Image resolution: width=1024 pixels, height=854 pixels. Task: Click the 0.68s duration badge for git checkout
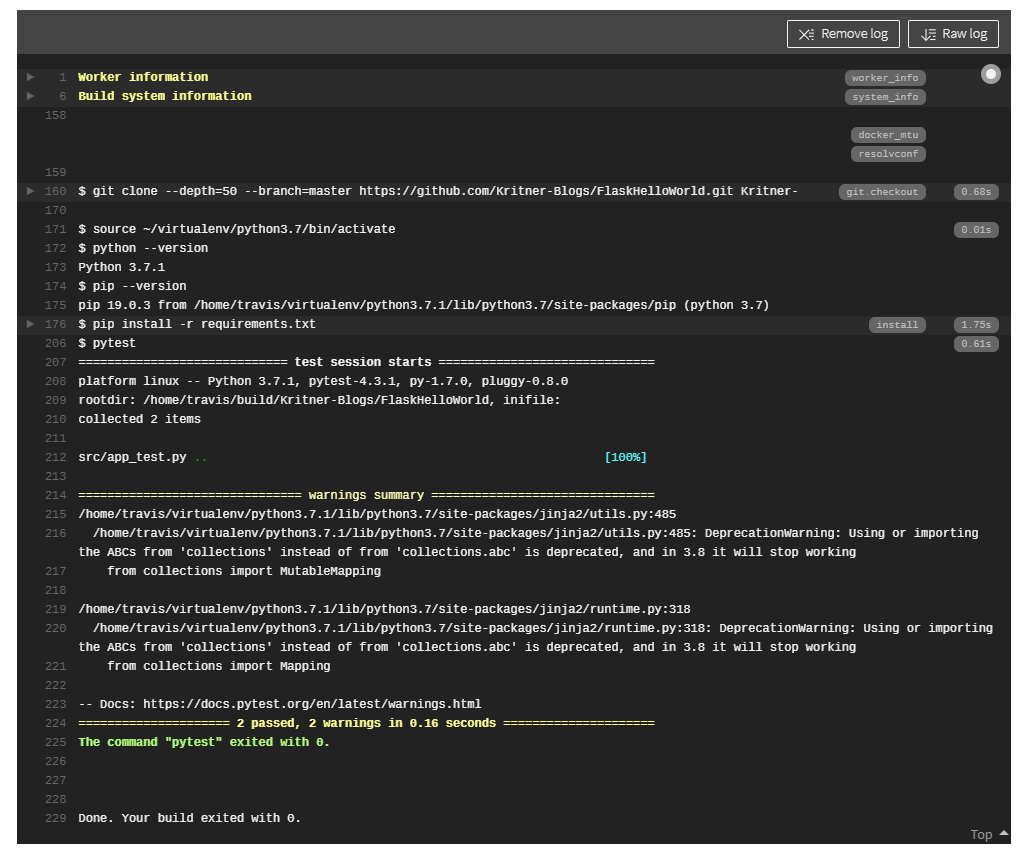[975, 191]
